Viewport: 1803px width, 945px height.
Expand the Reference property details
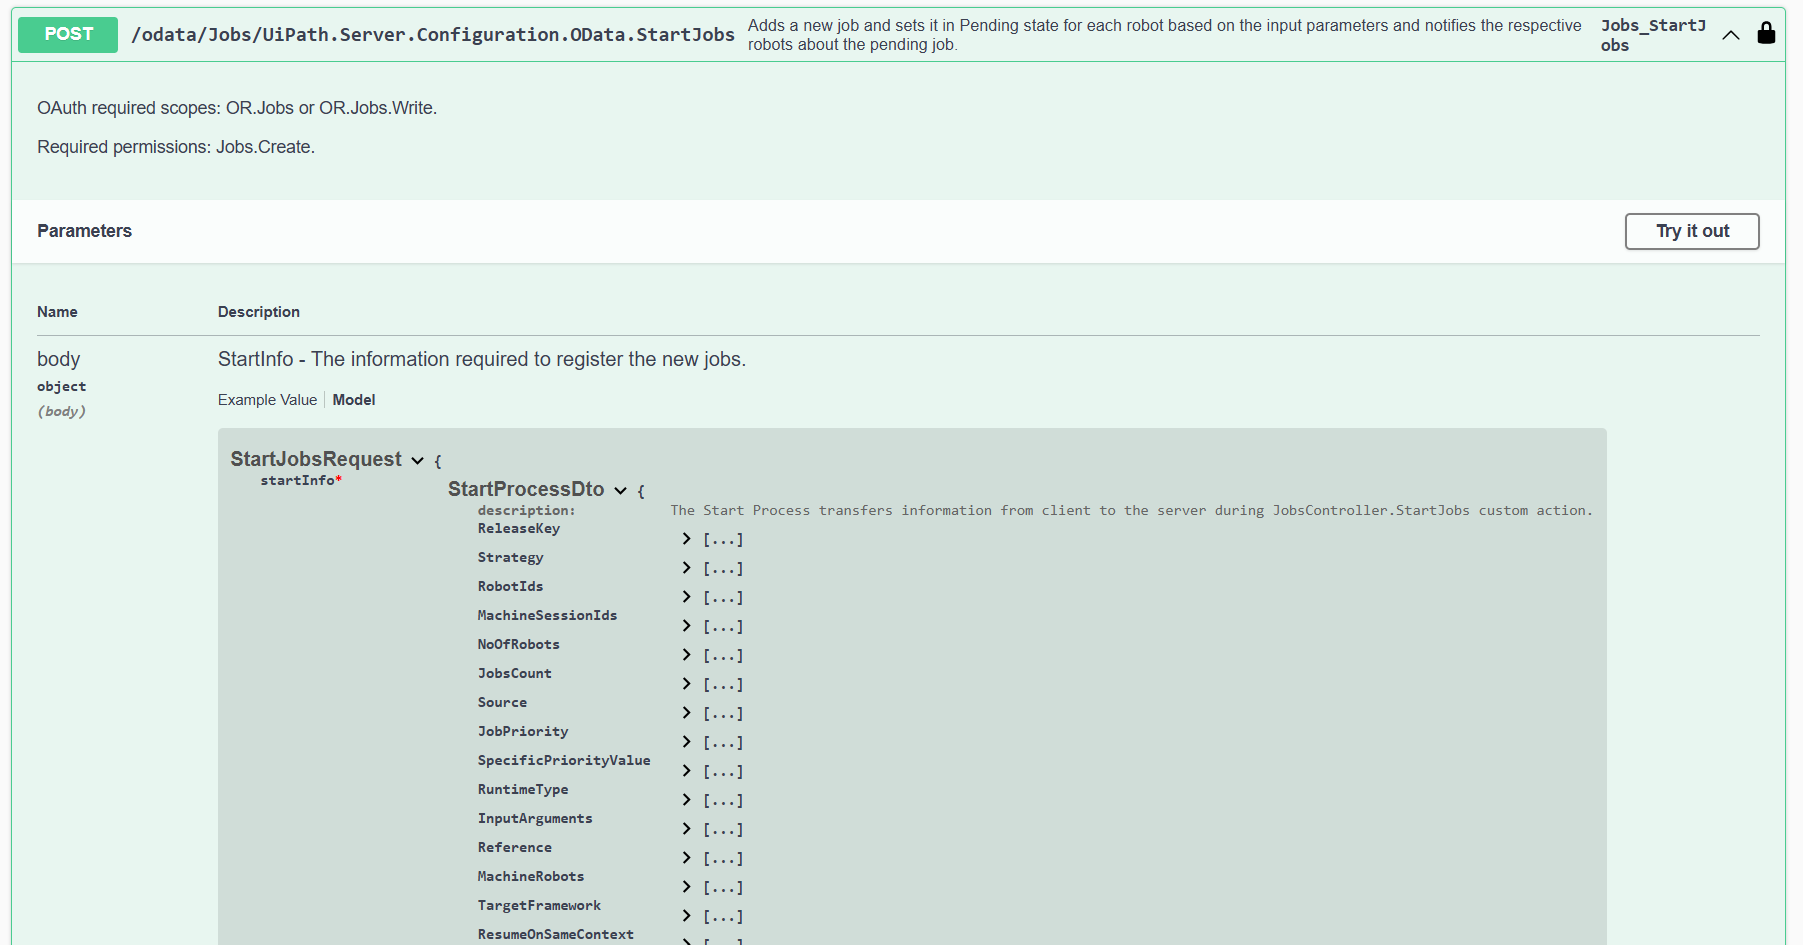pos(686,858)
